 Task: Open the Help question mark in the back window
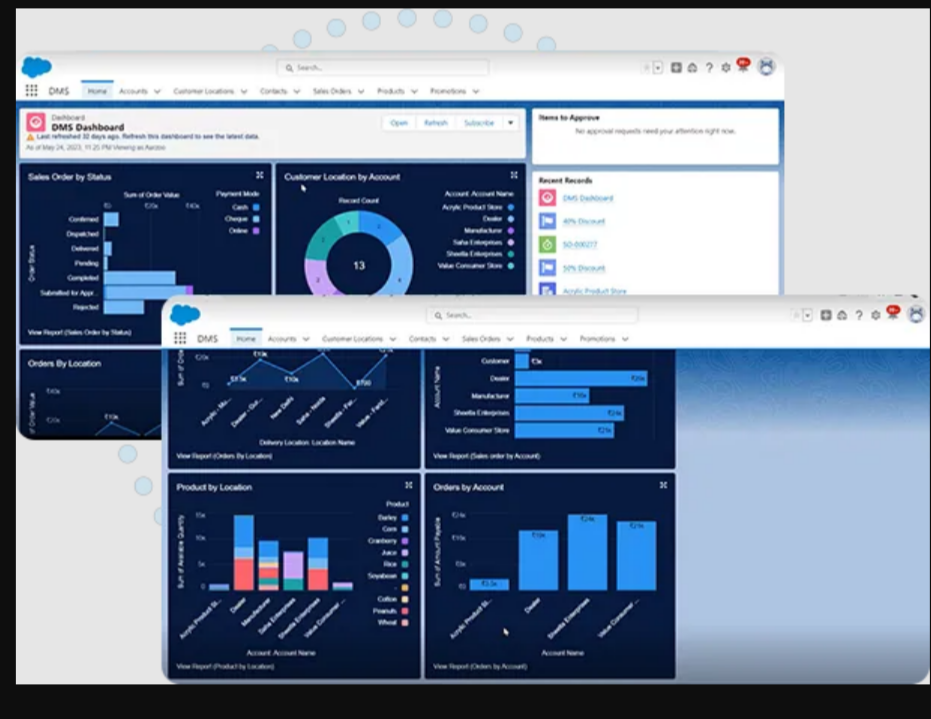coord(709,68)
